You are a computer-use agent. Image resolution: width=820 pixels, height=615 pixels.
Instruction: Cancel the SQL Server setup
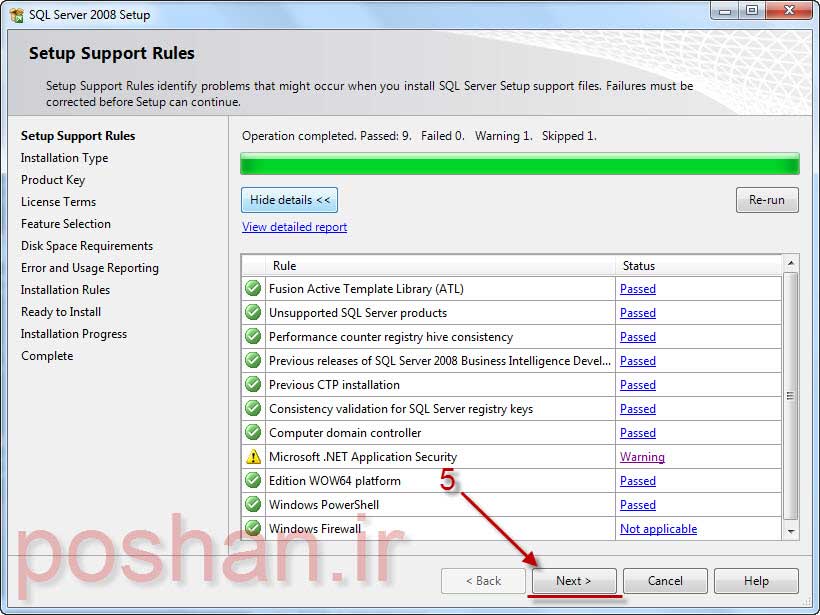(x=665, y=581)
